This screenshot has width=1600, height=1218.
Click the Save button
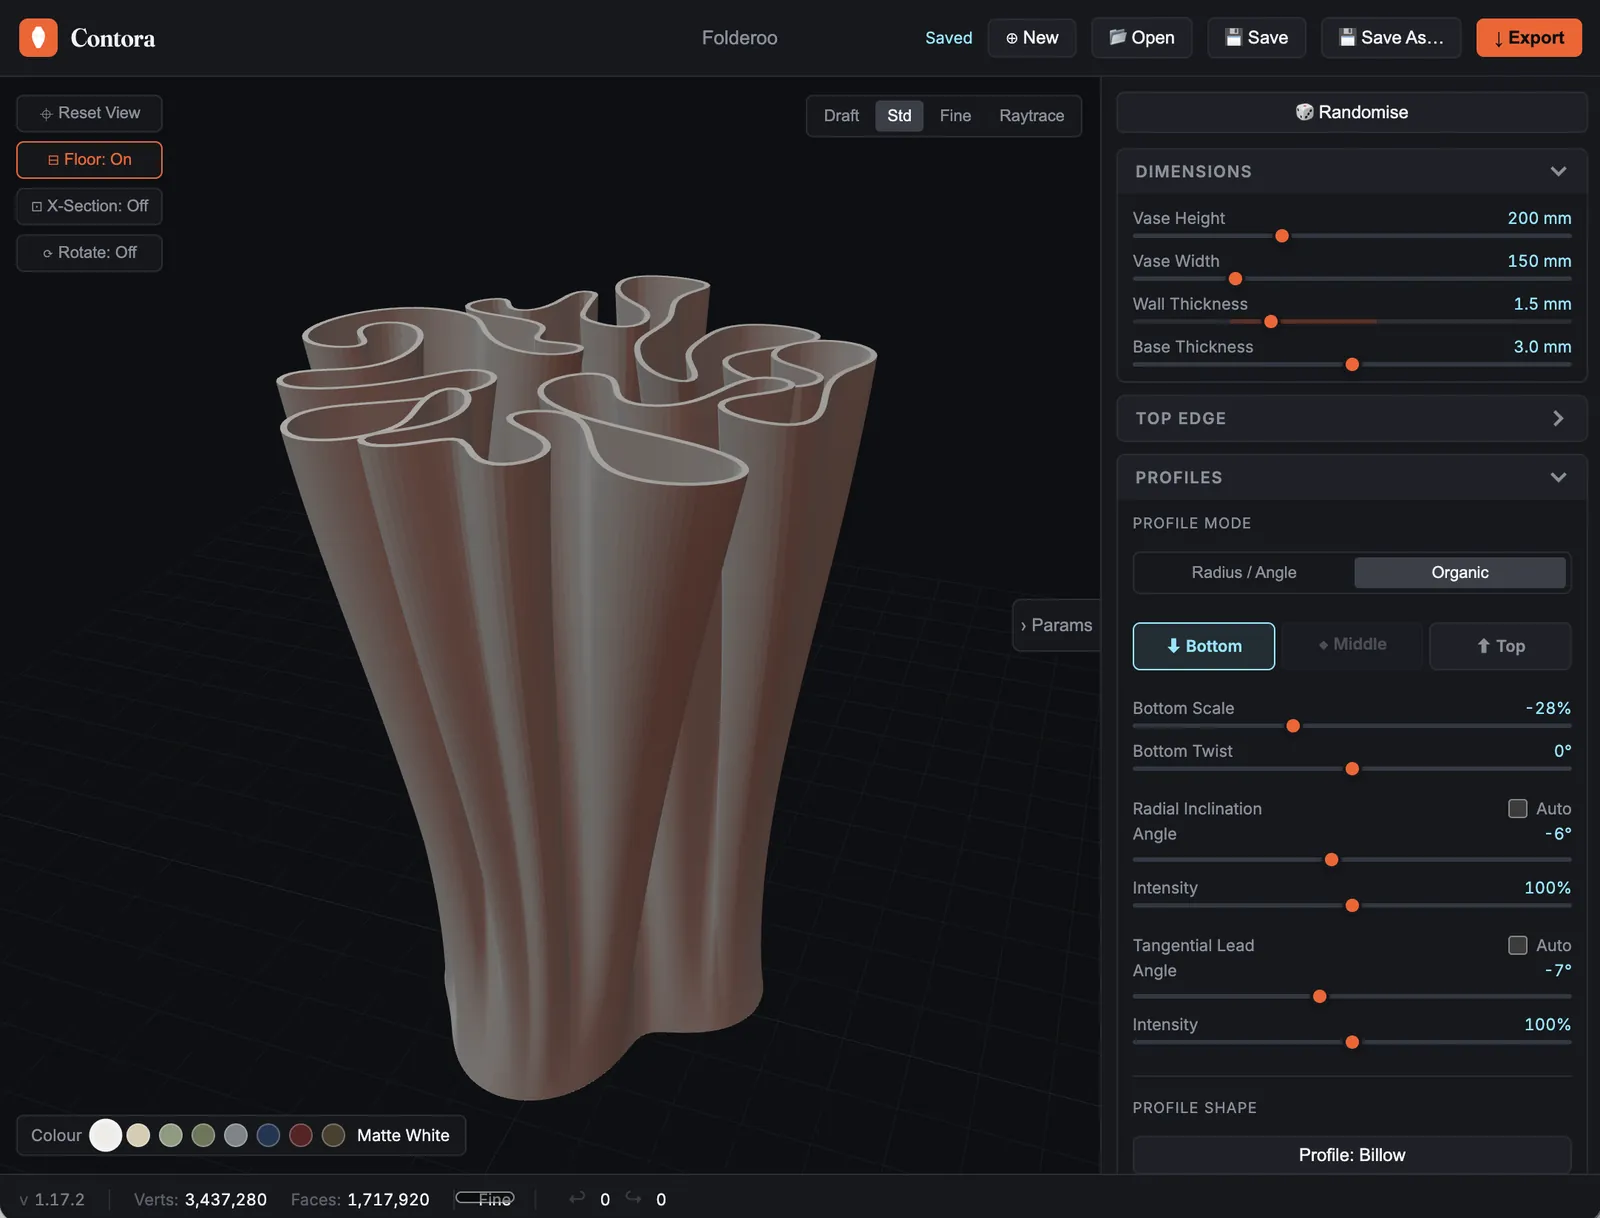[1256, 38]
